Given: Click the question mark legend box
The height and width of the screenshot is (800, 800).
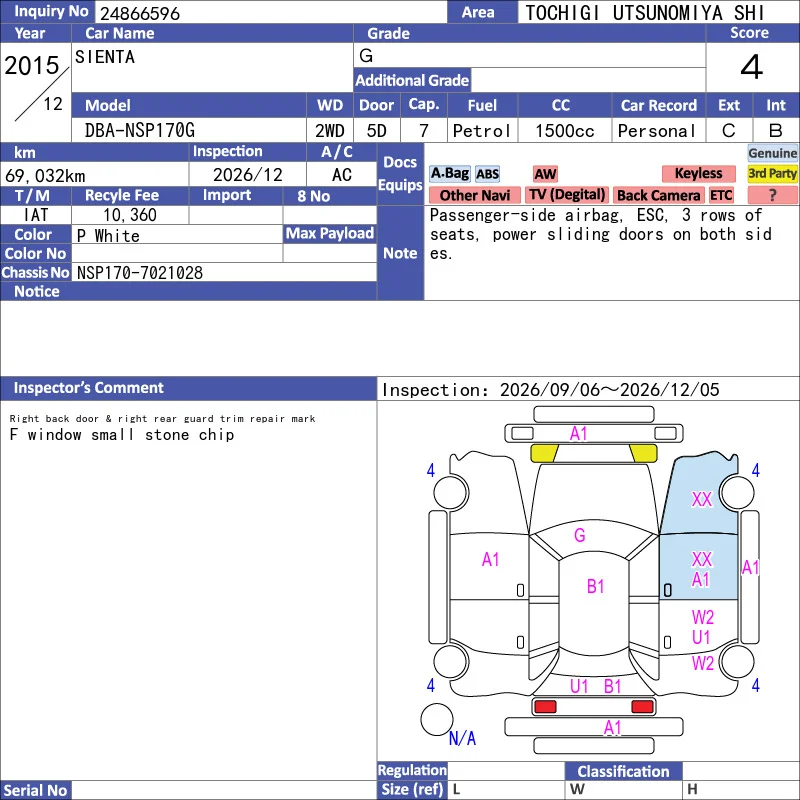Looking at the screenshot, I should pyautogui.click(x=772, y=195).
